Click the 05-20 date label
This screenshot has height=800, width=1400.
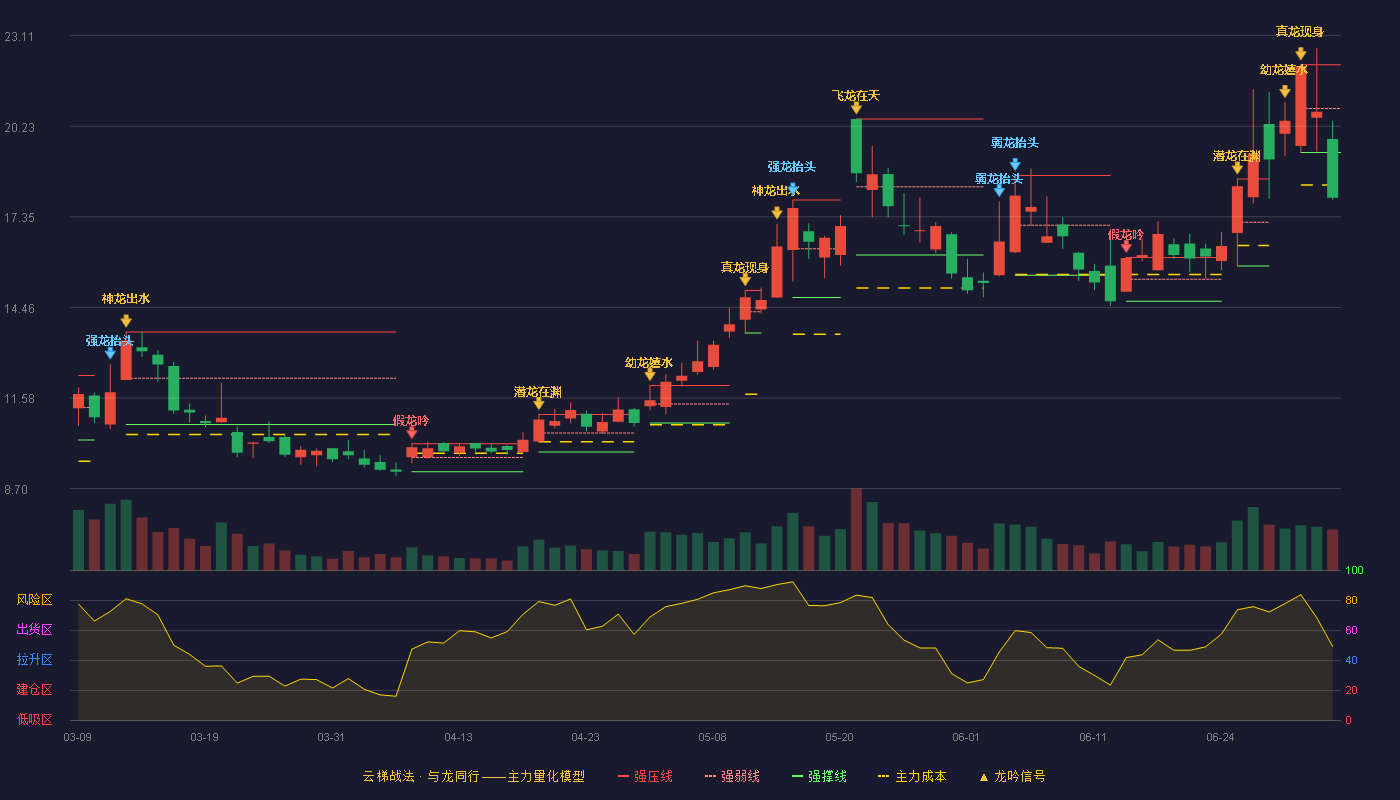click(840, 737)
